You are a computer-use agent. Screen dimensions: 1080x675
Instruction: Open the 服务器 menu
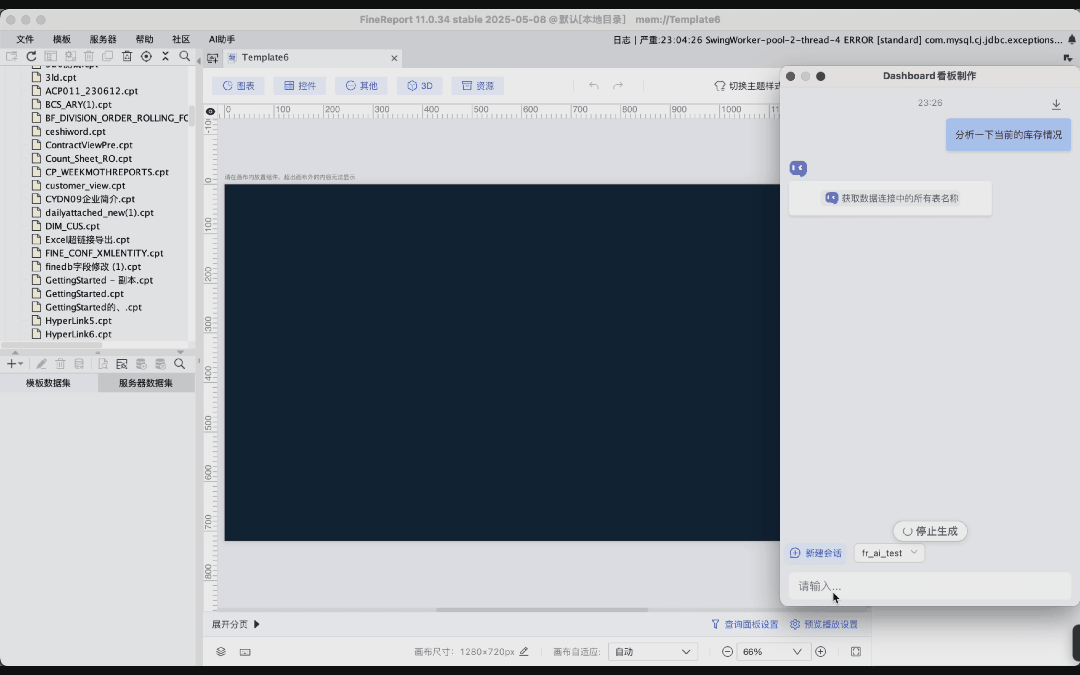point(103,39)
